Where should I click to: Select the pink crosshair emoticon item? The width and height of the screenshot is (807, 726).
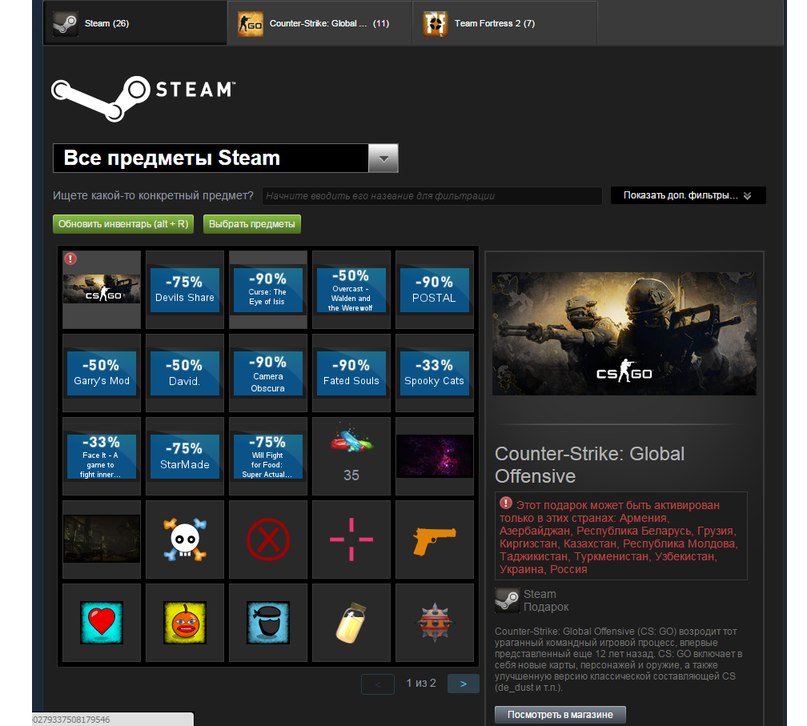point(351,539)
